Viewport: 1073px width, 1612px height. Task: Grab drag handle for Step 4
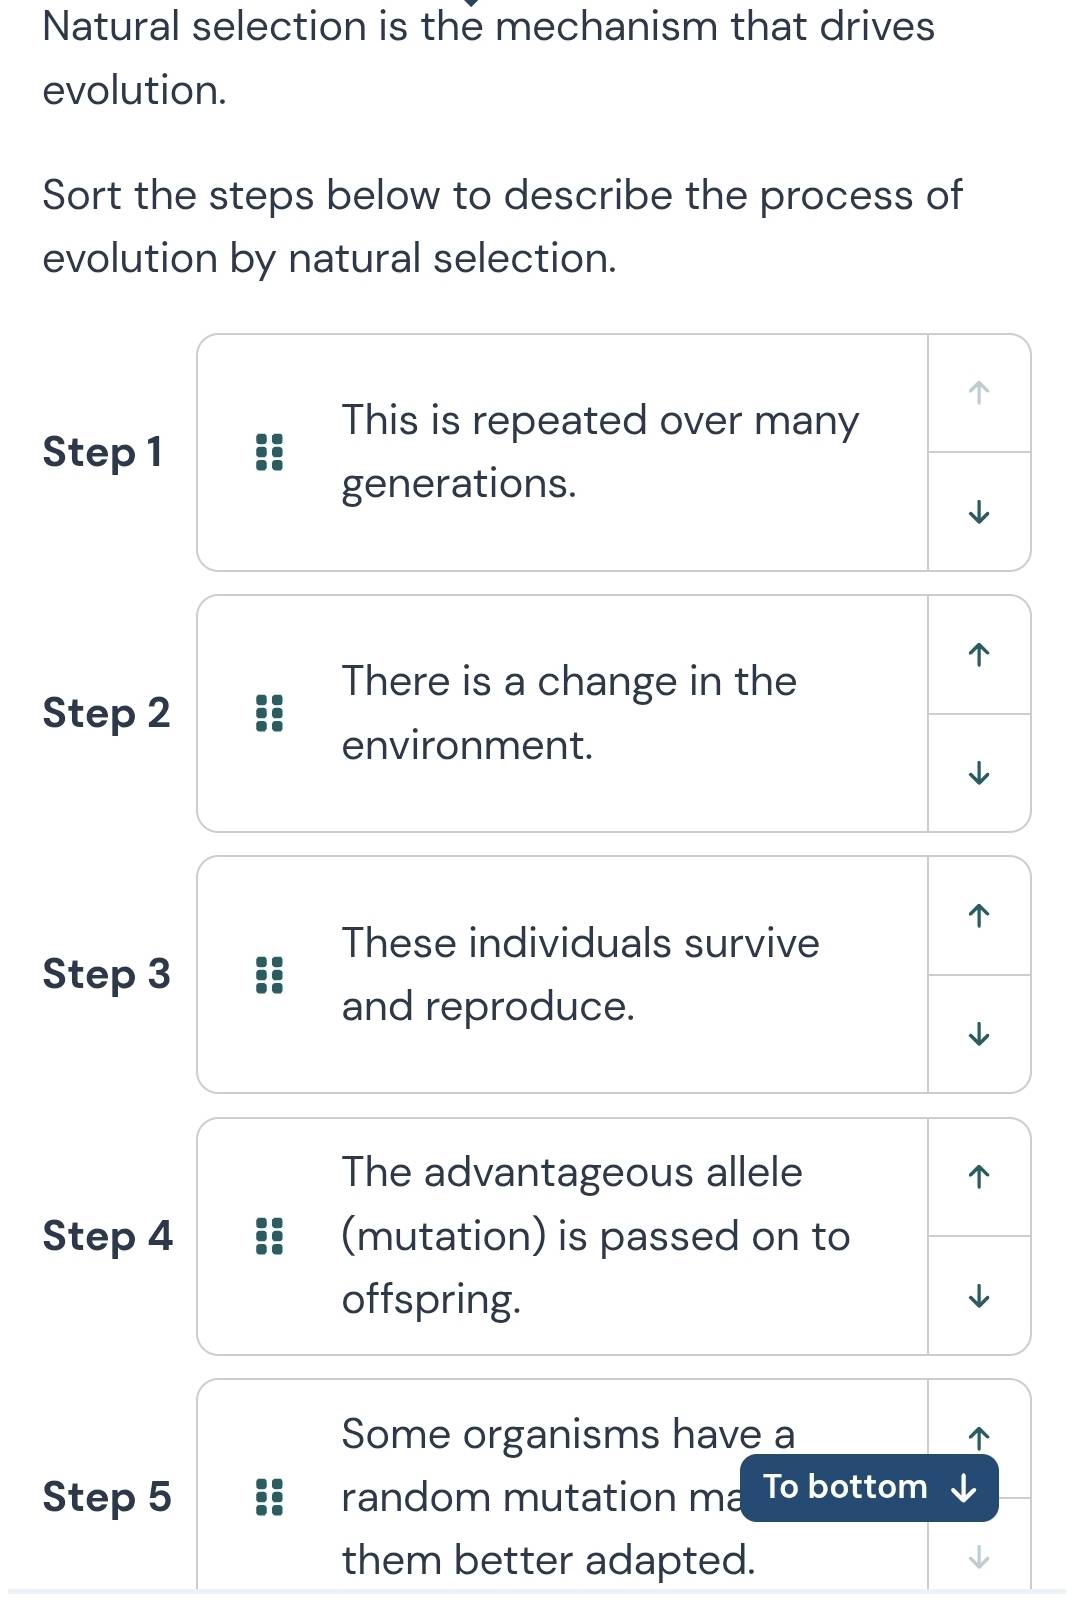click(269, 1236)
